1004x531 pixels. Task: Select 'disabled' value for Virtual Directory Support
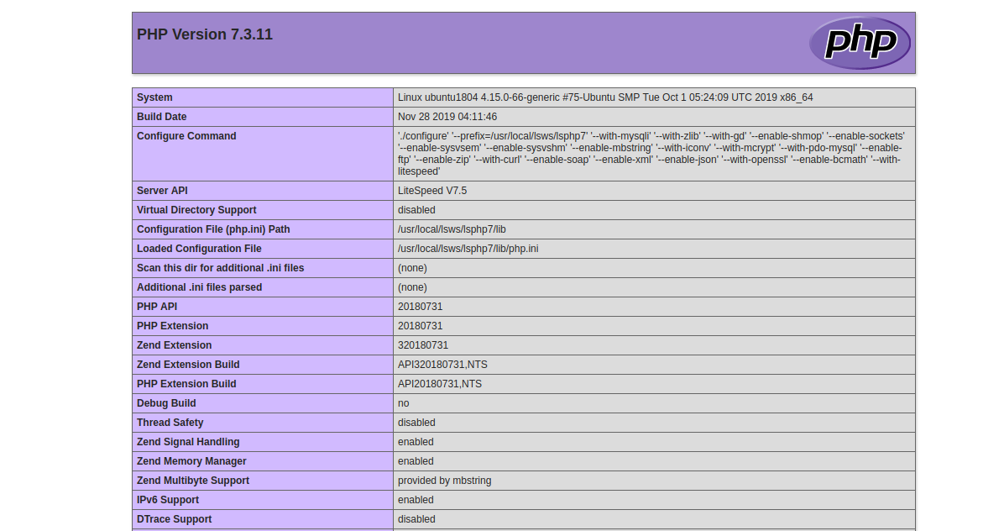[416, 210]
